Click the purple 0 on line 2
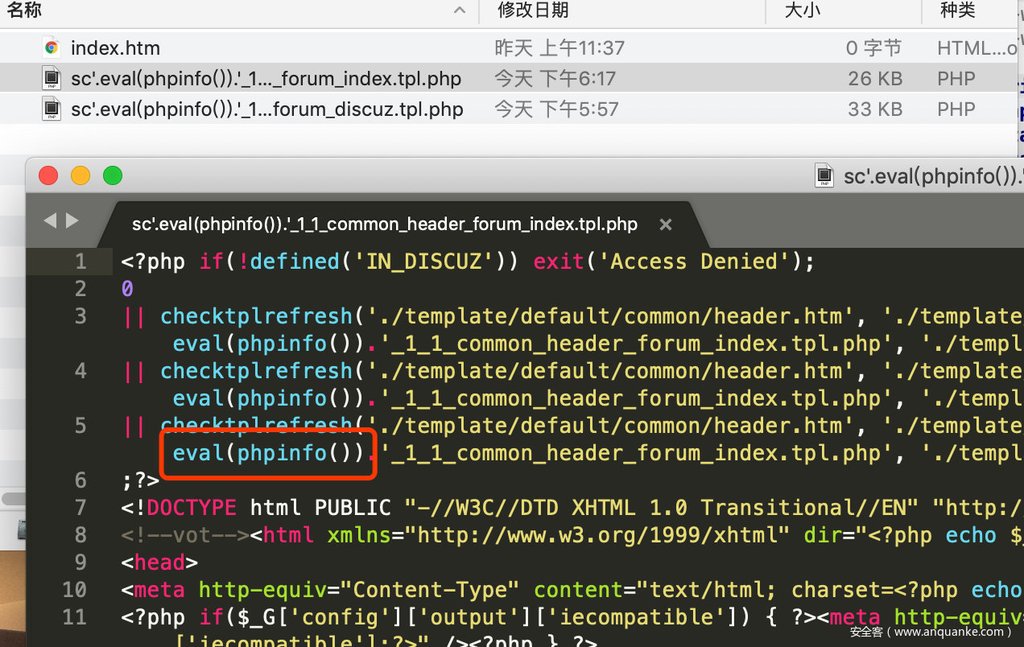The width and height of the screenshot is (1024, 647). click(x=127, y=289)
